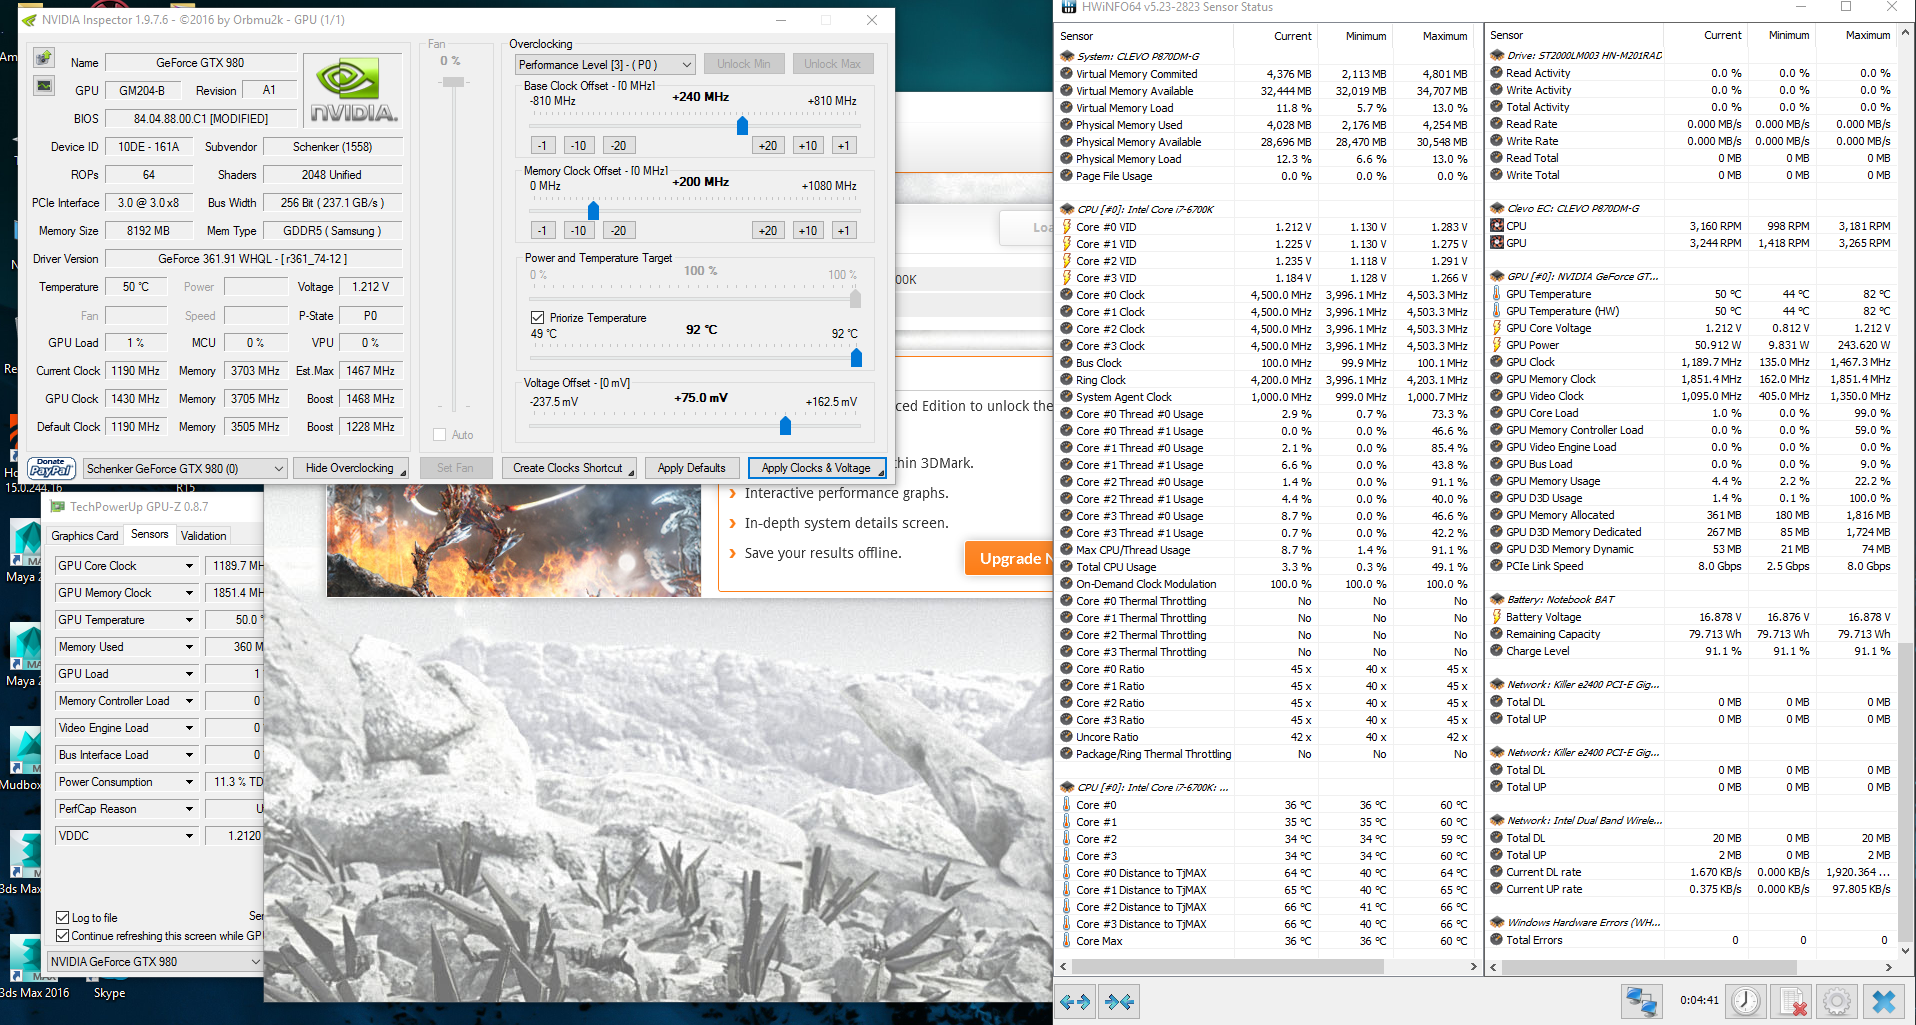1916x1025 pixels.
Task: Switch to the Validation tab in GPU-Z
Action: coord(204,536)
